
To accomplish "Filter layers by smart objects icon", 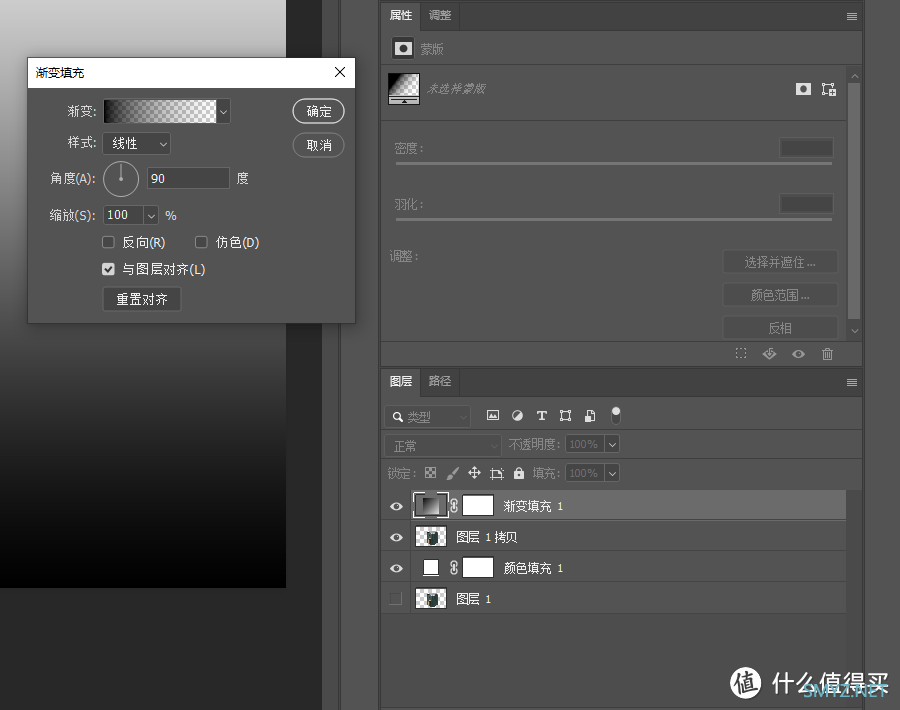I will [x=589, y=416].
